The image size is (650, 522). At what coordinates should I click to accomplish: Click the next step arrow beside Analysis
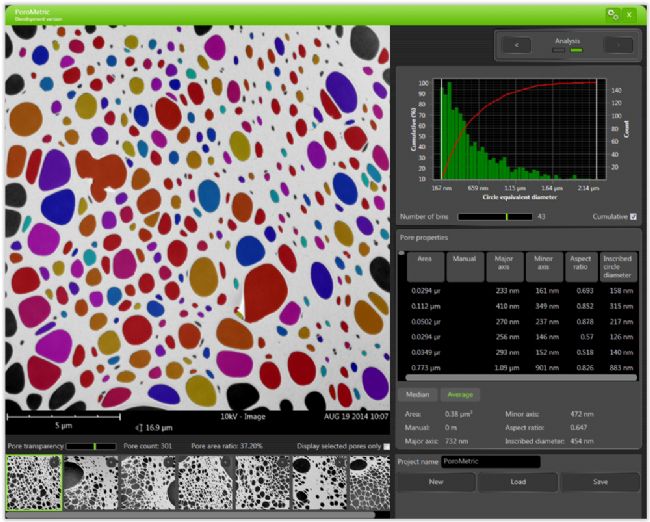pos(619,45)
